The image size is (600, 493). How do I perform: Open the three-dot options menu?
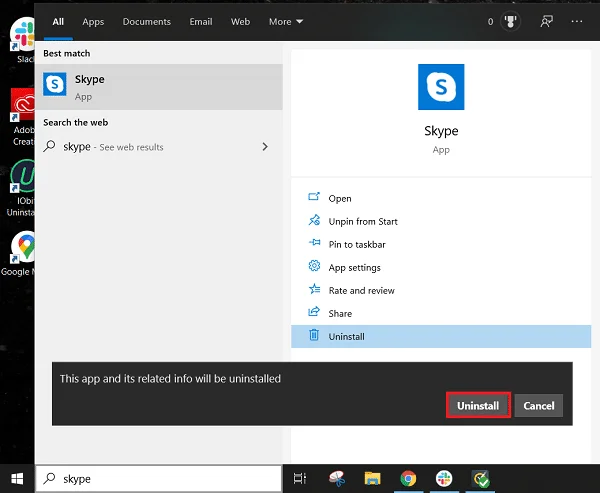(577, 21)
